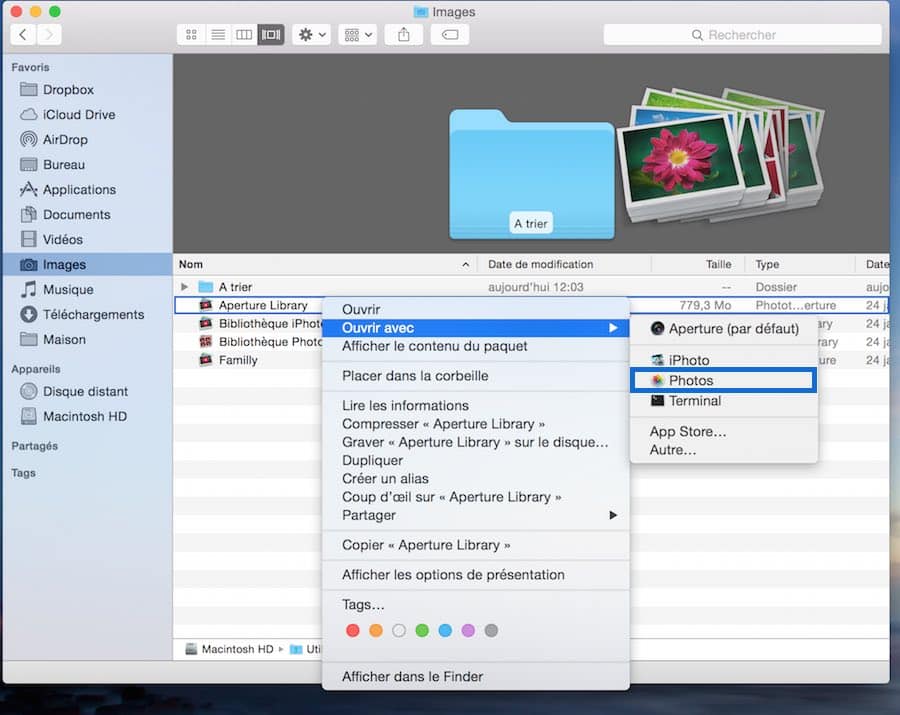Choose Afficher dans le Finder
900x715 pixels.
pos(476,677)
